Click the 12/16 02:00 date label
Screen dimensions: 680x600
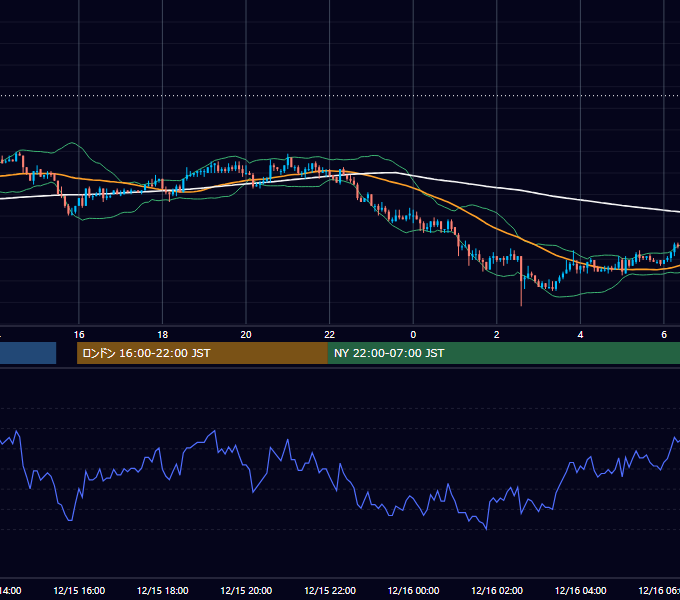click(x=497, y=590)
